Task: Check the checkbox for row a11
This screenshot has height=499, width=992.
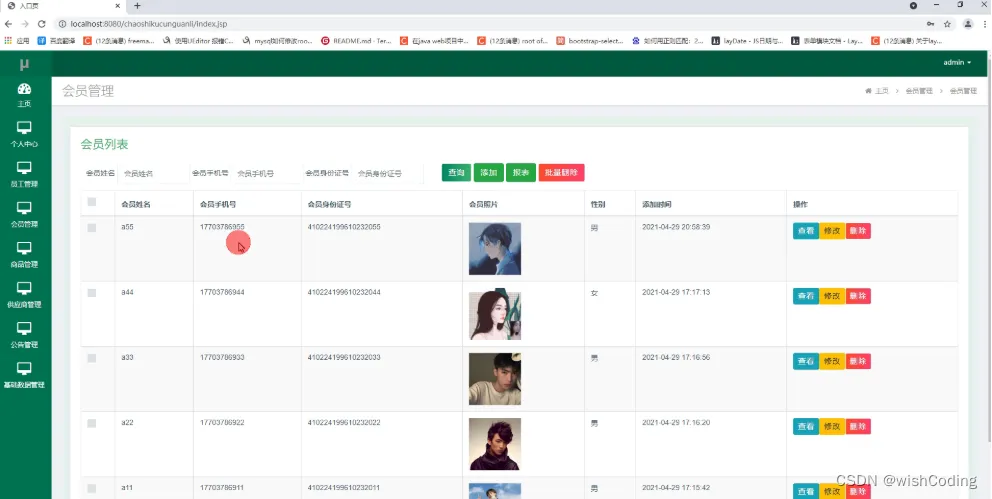Action: click(x=92, y=488)
